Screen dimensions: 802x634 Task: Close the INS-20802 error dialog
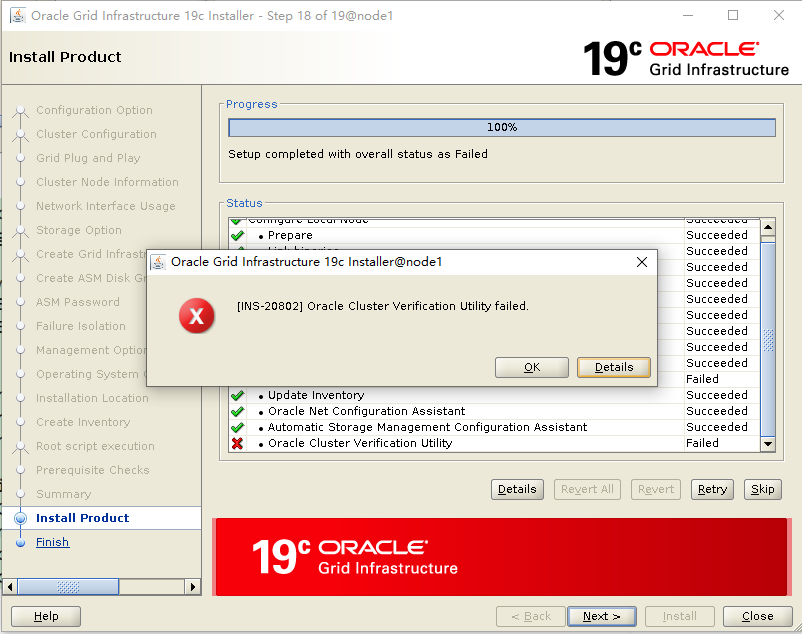[x=642, y=262]
